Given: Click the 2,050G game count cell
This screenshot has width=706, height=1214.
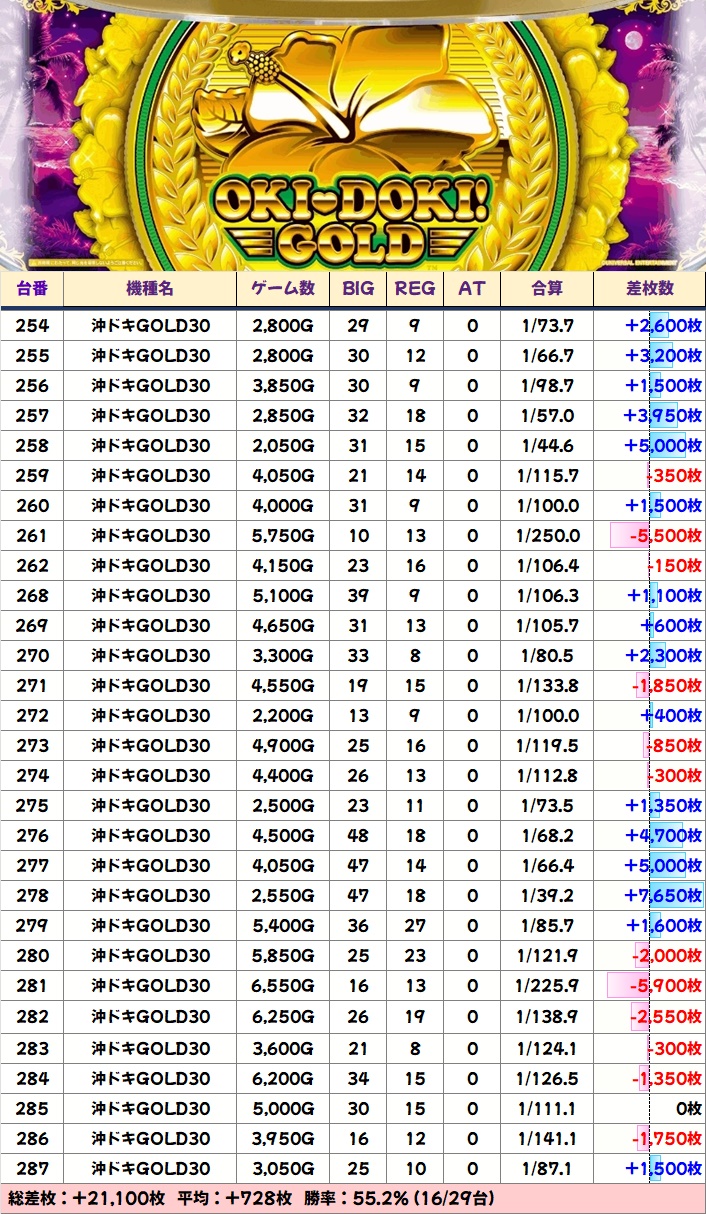Looking at the screenshot, I should coord(283,446).
